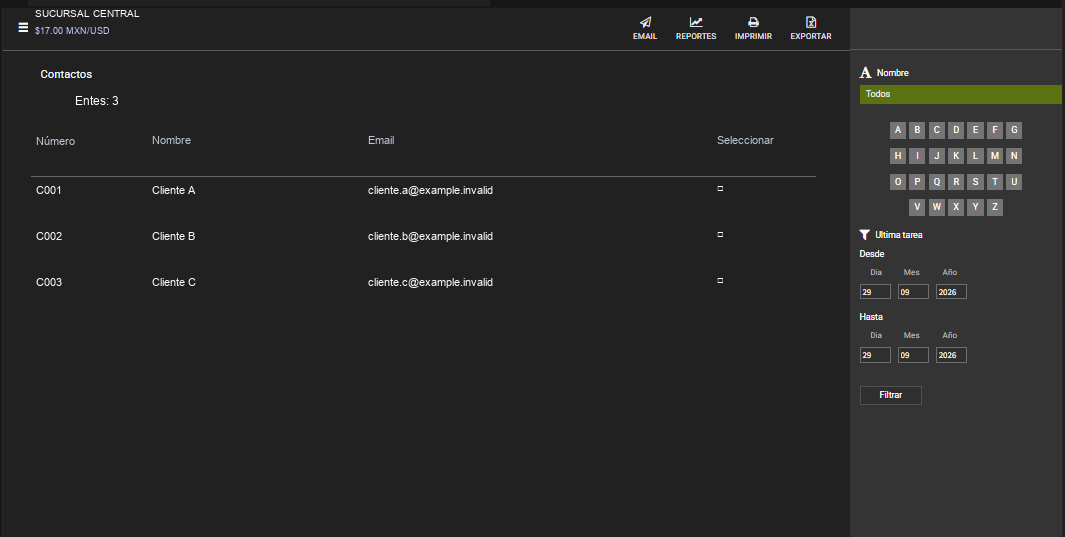
Task: Filter names by letter S
Action: (975, 182)
